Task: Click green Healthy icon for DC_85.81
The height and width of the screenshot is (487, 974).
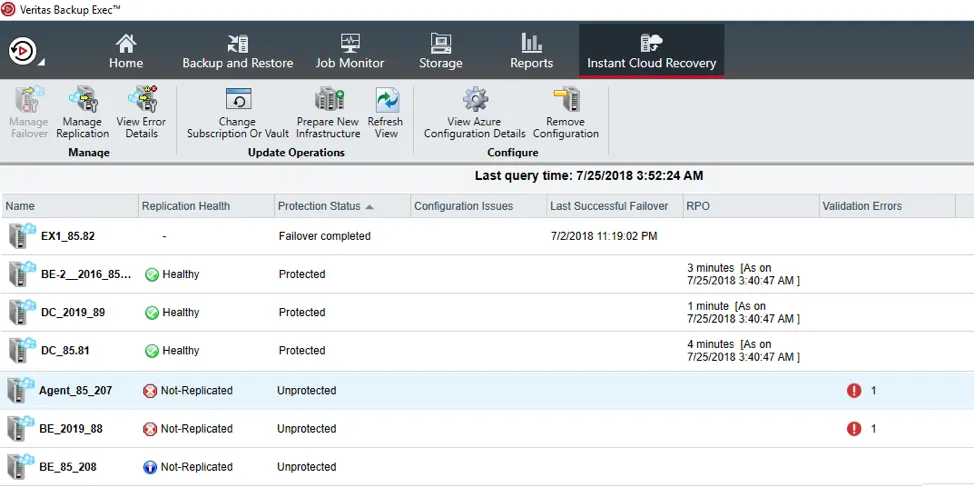Action: (152, 351)
